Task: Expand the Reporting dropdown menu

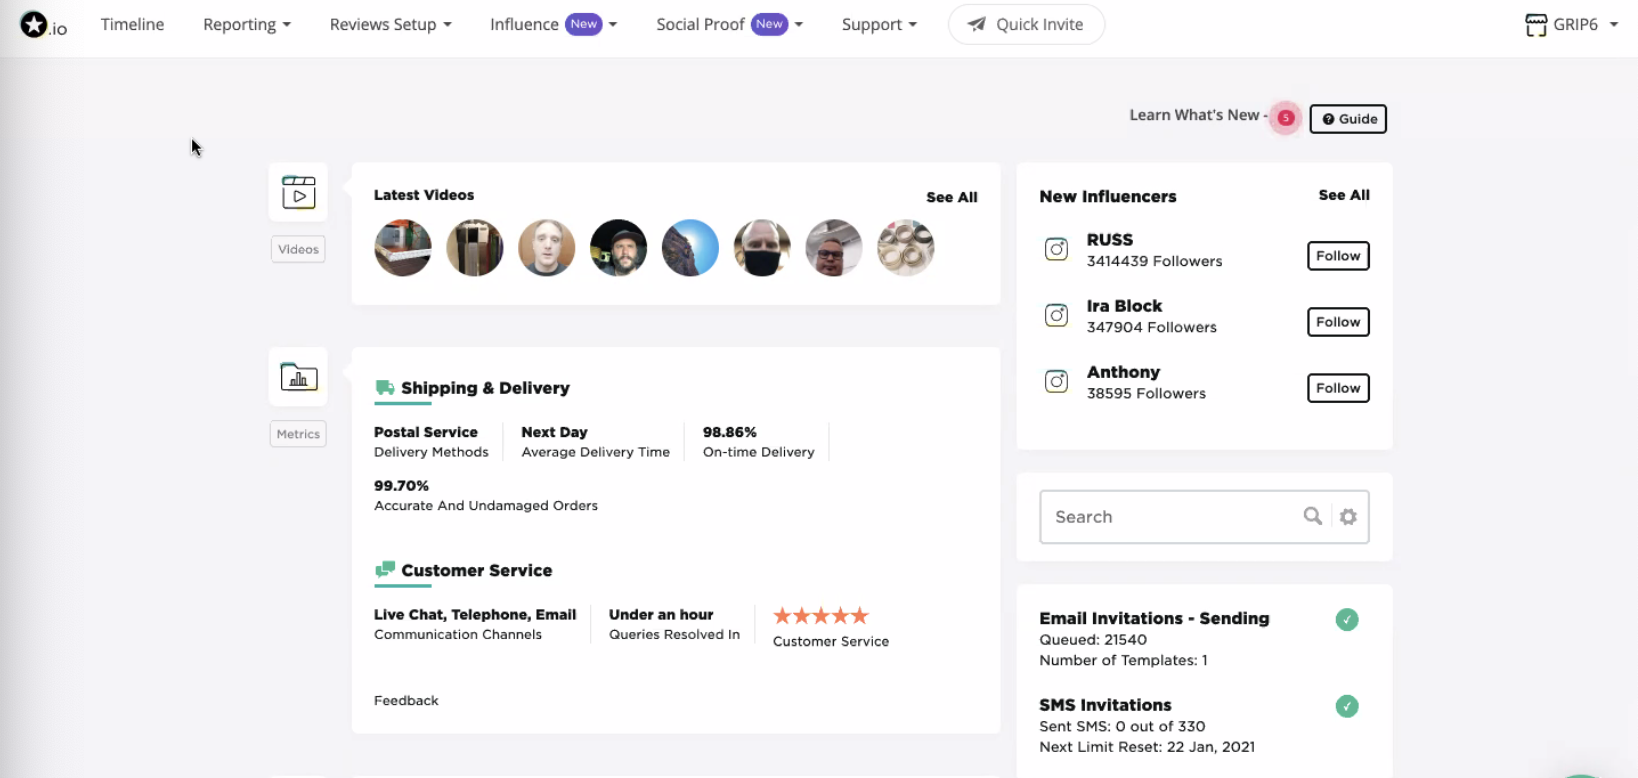Action: [x=247, y=24]
